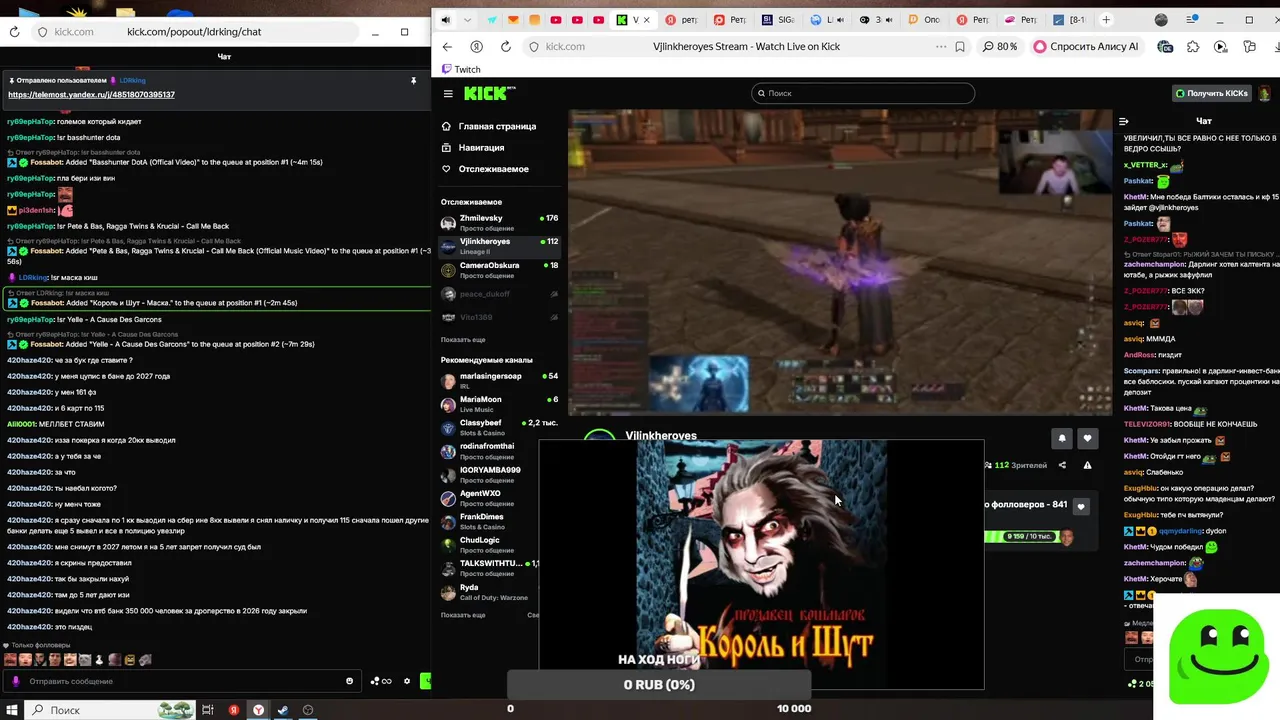Click heart button next to followers goal
Image resolution: width=1280 pixels, height=720 pixels.
(x=1080, y=506)
